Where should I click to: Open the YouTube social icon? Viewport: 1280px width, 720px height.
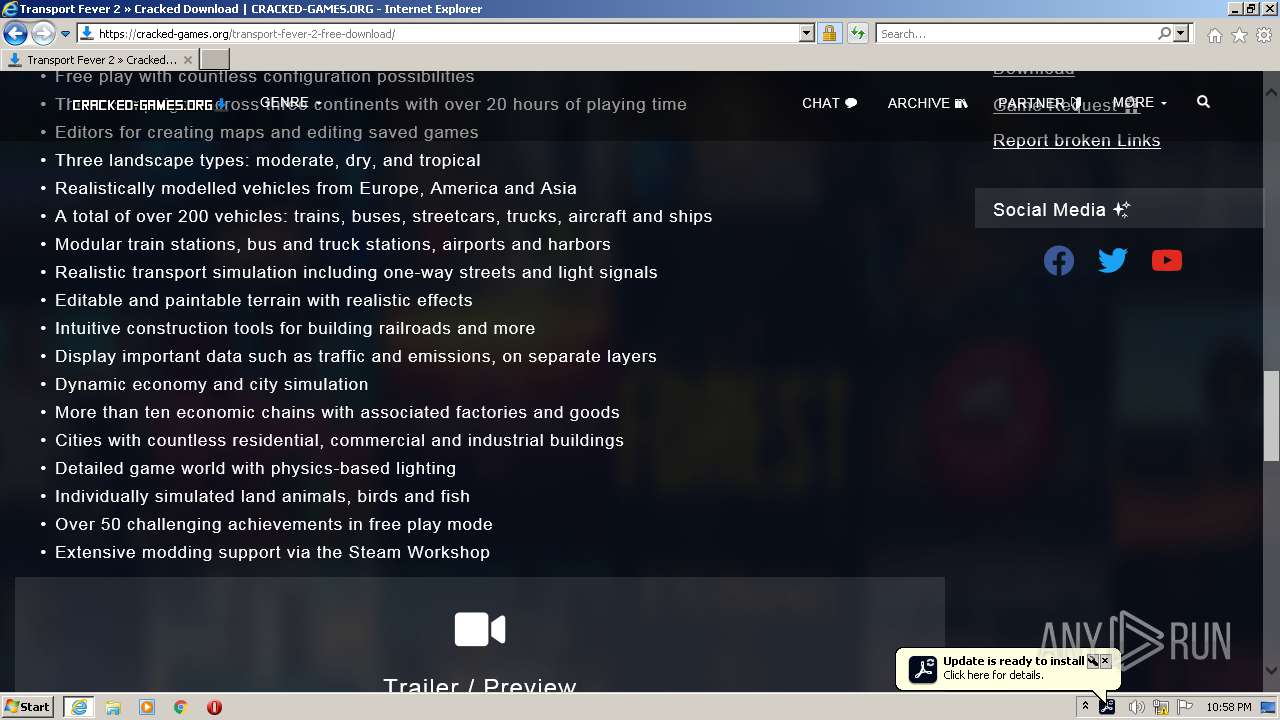coord(1167,261)
